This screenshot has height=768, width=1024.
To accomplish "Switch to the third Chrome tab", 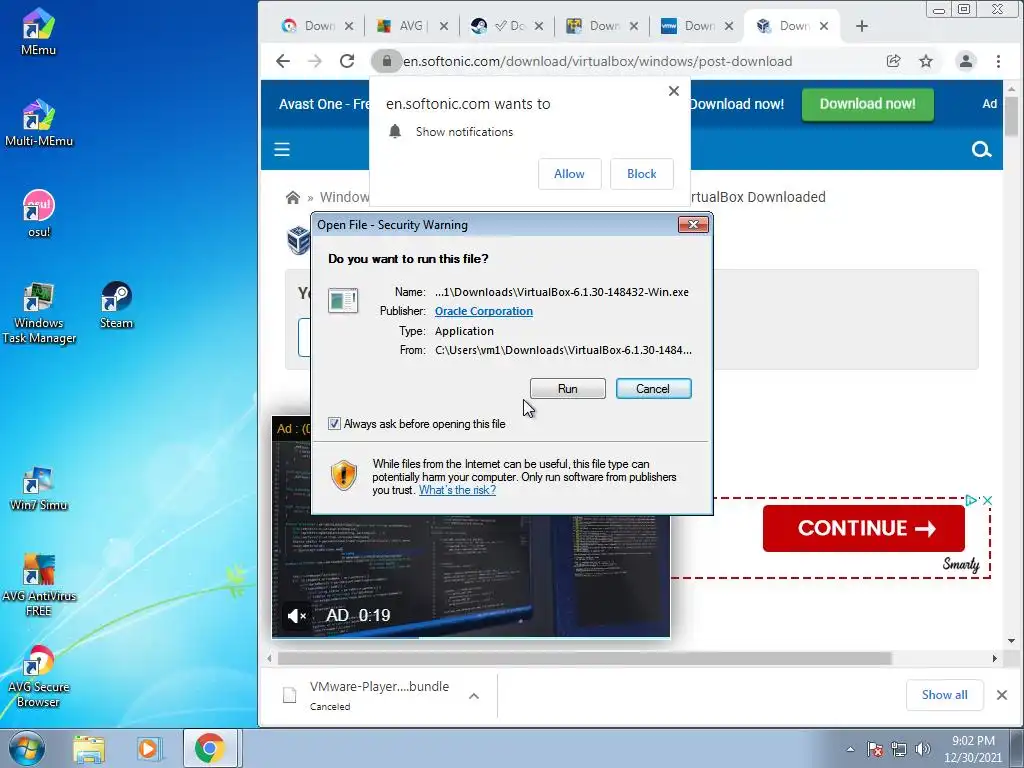I will tap(507, 26).
